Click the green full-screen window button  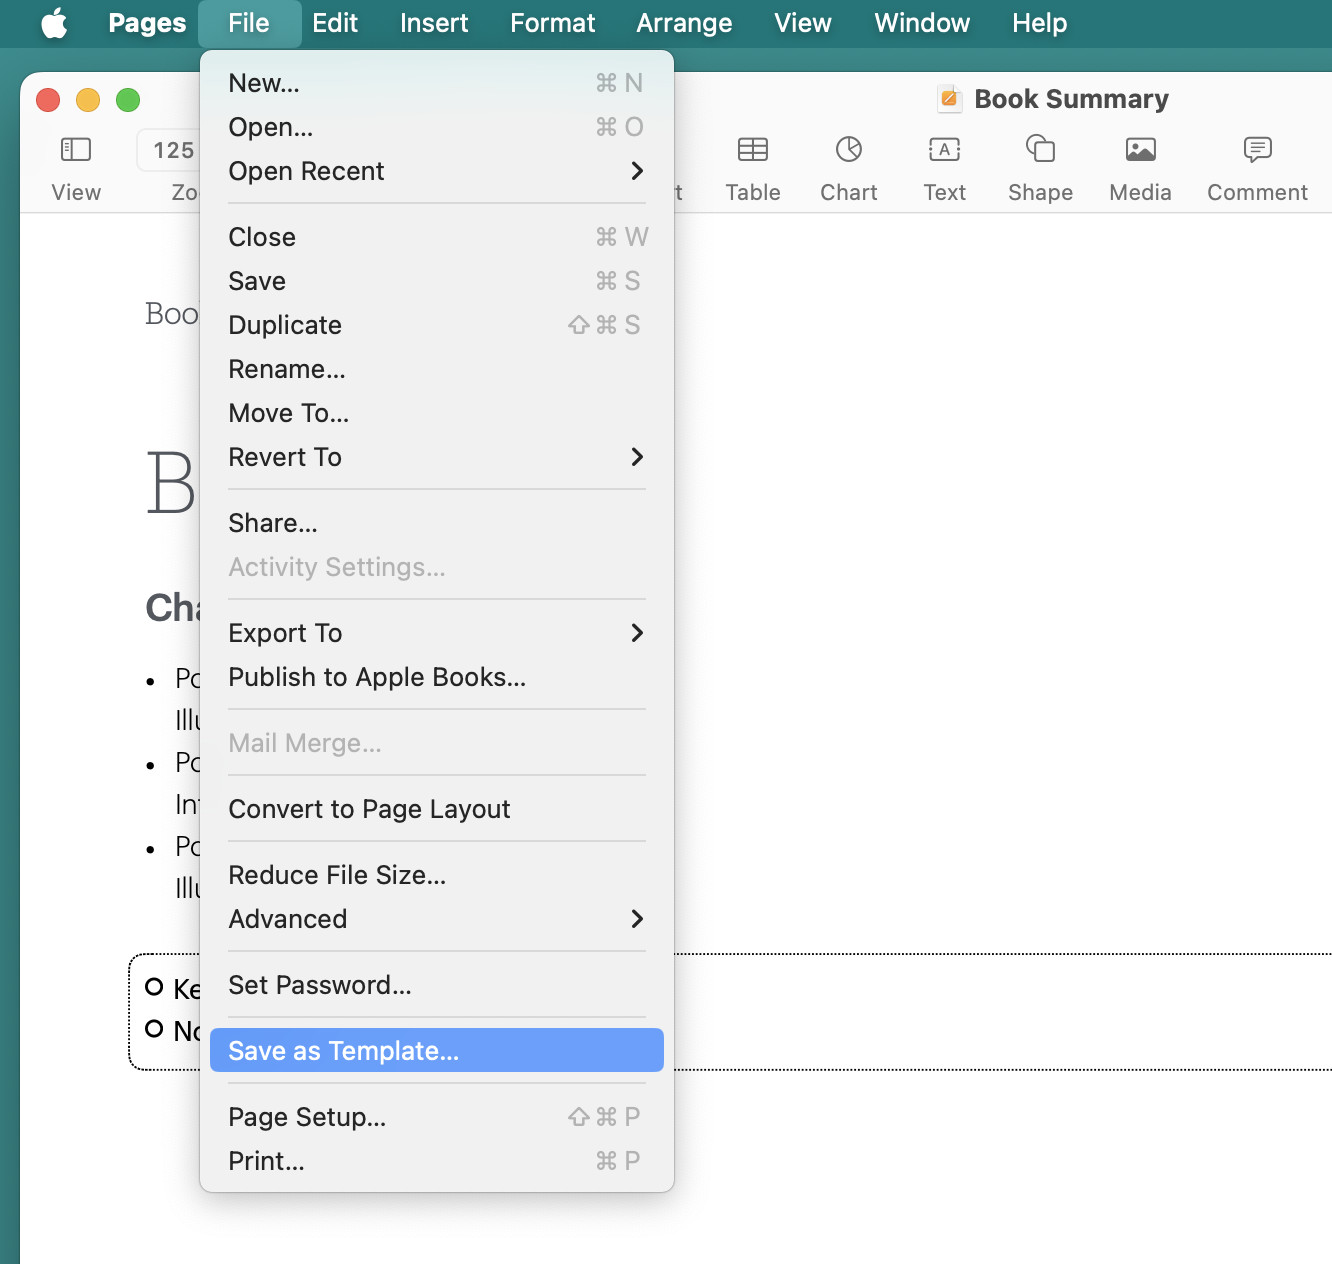[x=128, y=100]
